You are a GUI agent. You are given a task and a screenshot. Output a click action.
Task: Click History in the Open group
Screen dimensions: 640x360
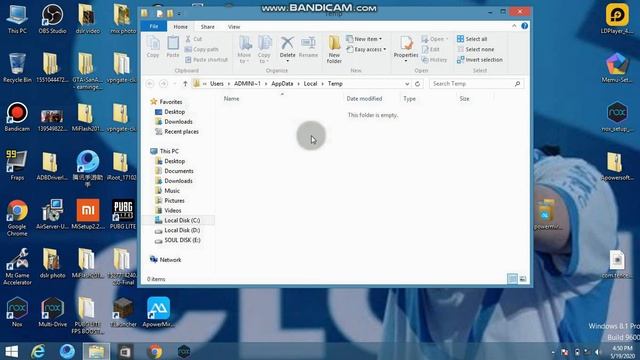click(x=434, y=60)
